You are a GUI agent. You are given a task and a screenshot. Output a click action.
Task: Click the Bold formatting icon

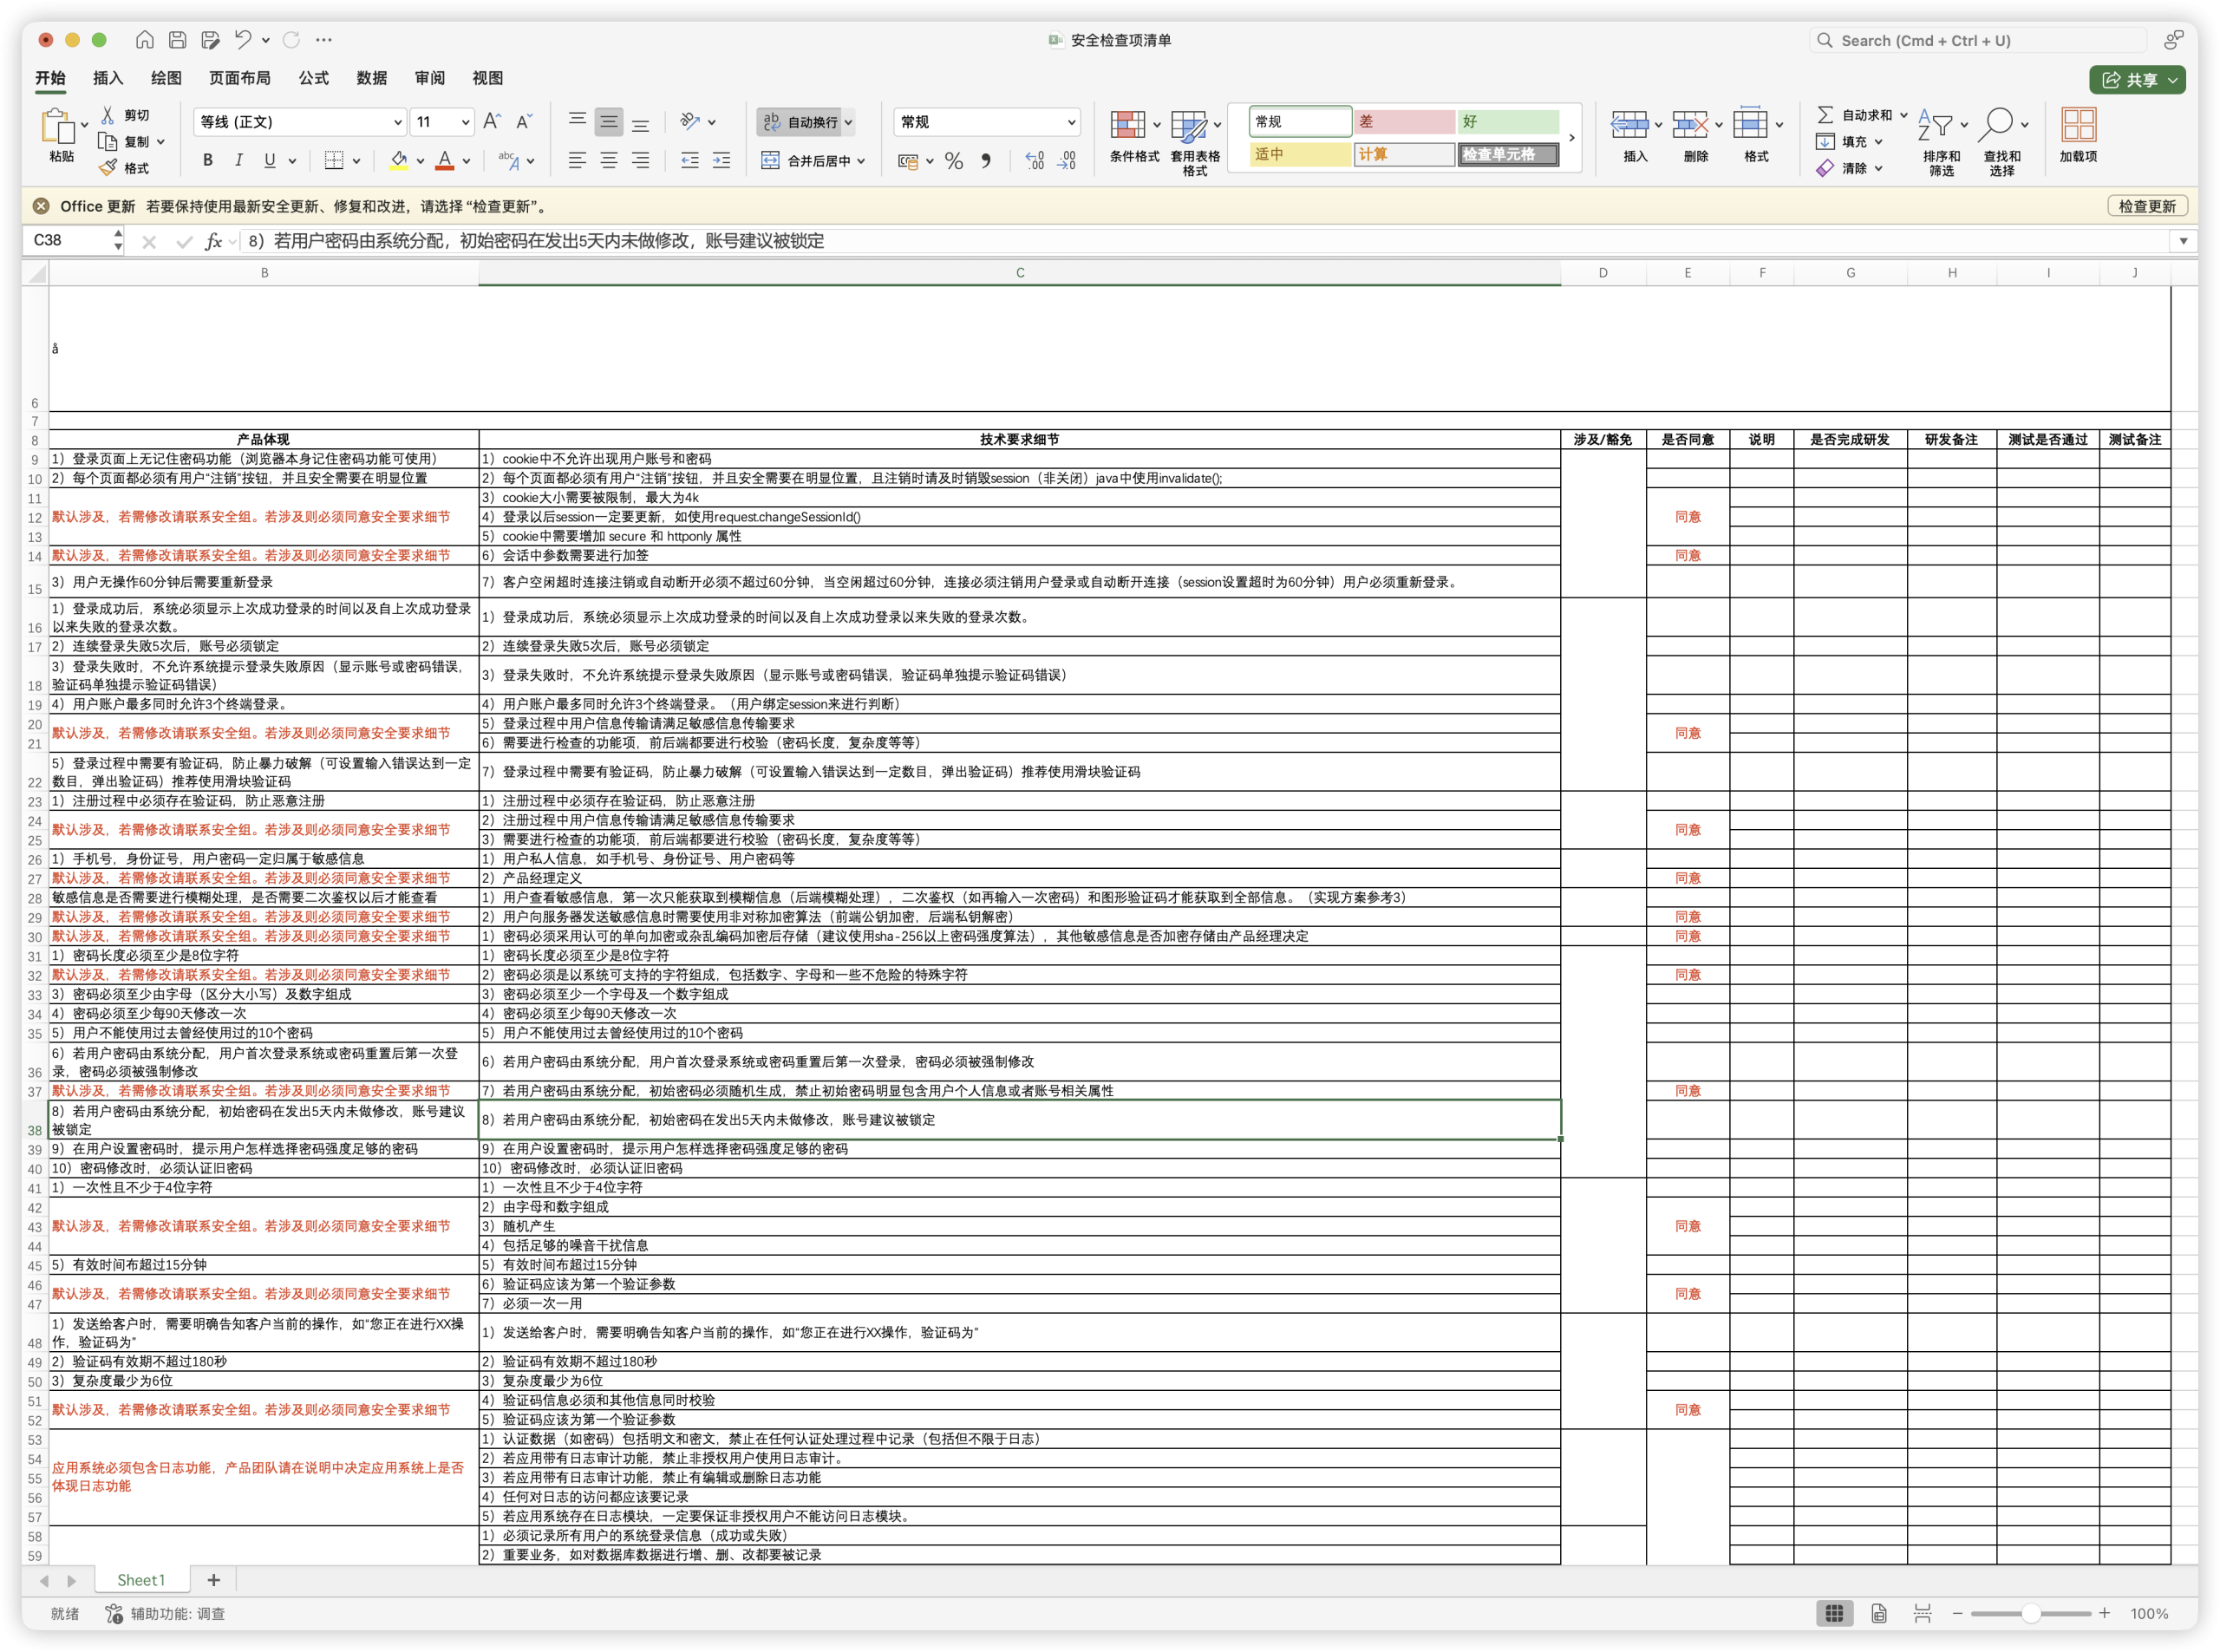point(208,160)
